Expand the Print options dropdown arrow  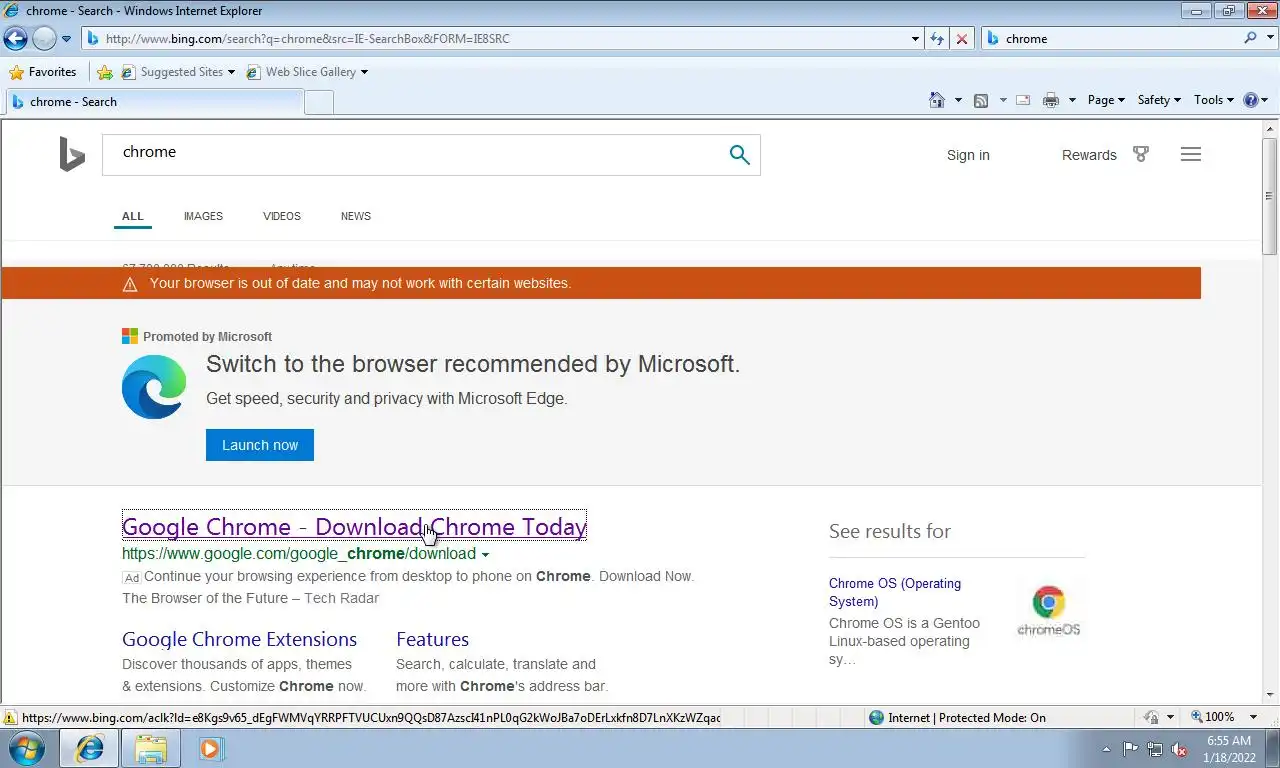[1072, 100]
